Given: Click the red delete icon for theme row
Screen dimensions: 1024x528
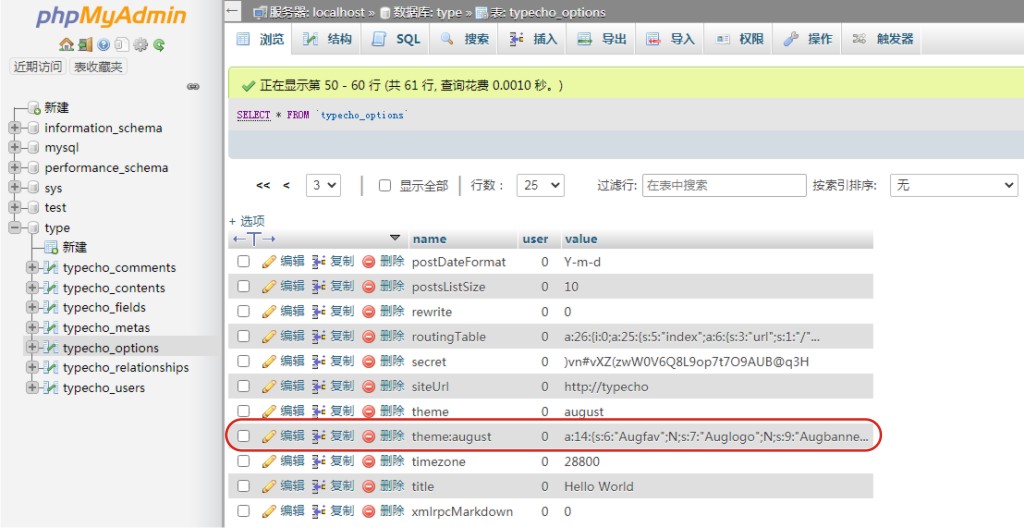Looking at the screenshot, I should point(368,412).
